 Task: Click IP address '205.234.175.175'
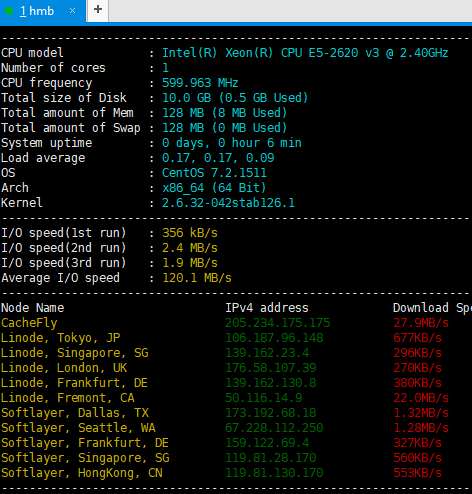278,323
